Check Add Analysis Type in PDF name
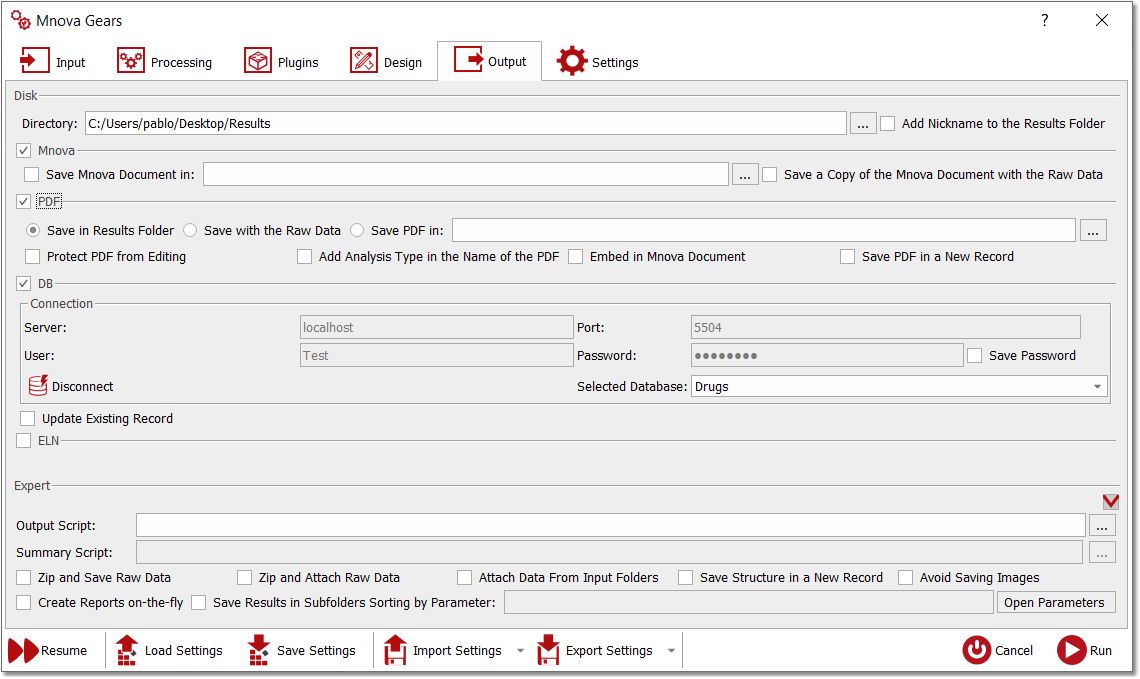1140x679 pixels. [305, 257]
